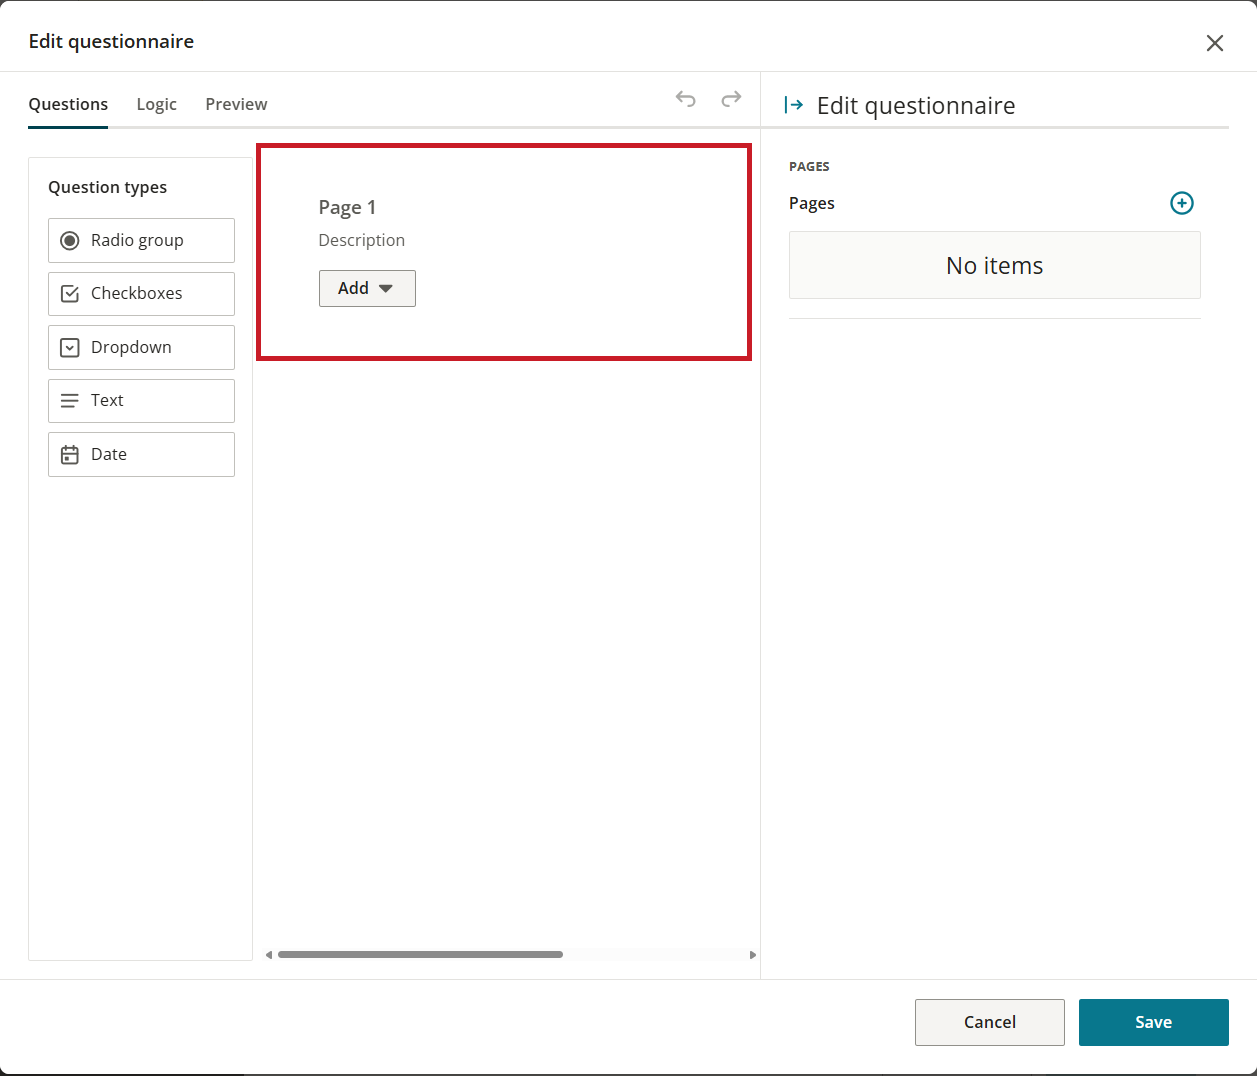Viewport: 1257px width, 1076px height.
Task: Click the Description placeholder text
Action: [361, 240]
